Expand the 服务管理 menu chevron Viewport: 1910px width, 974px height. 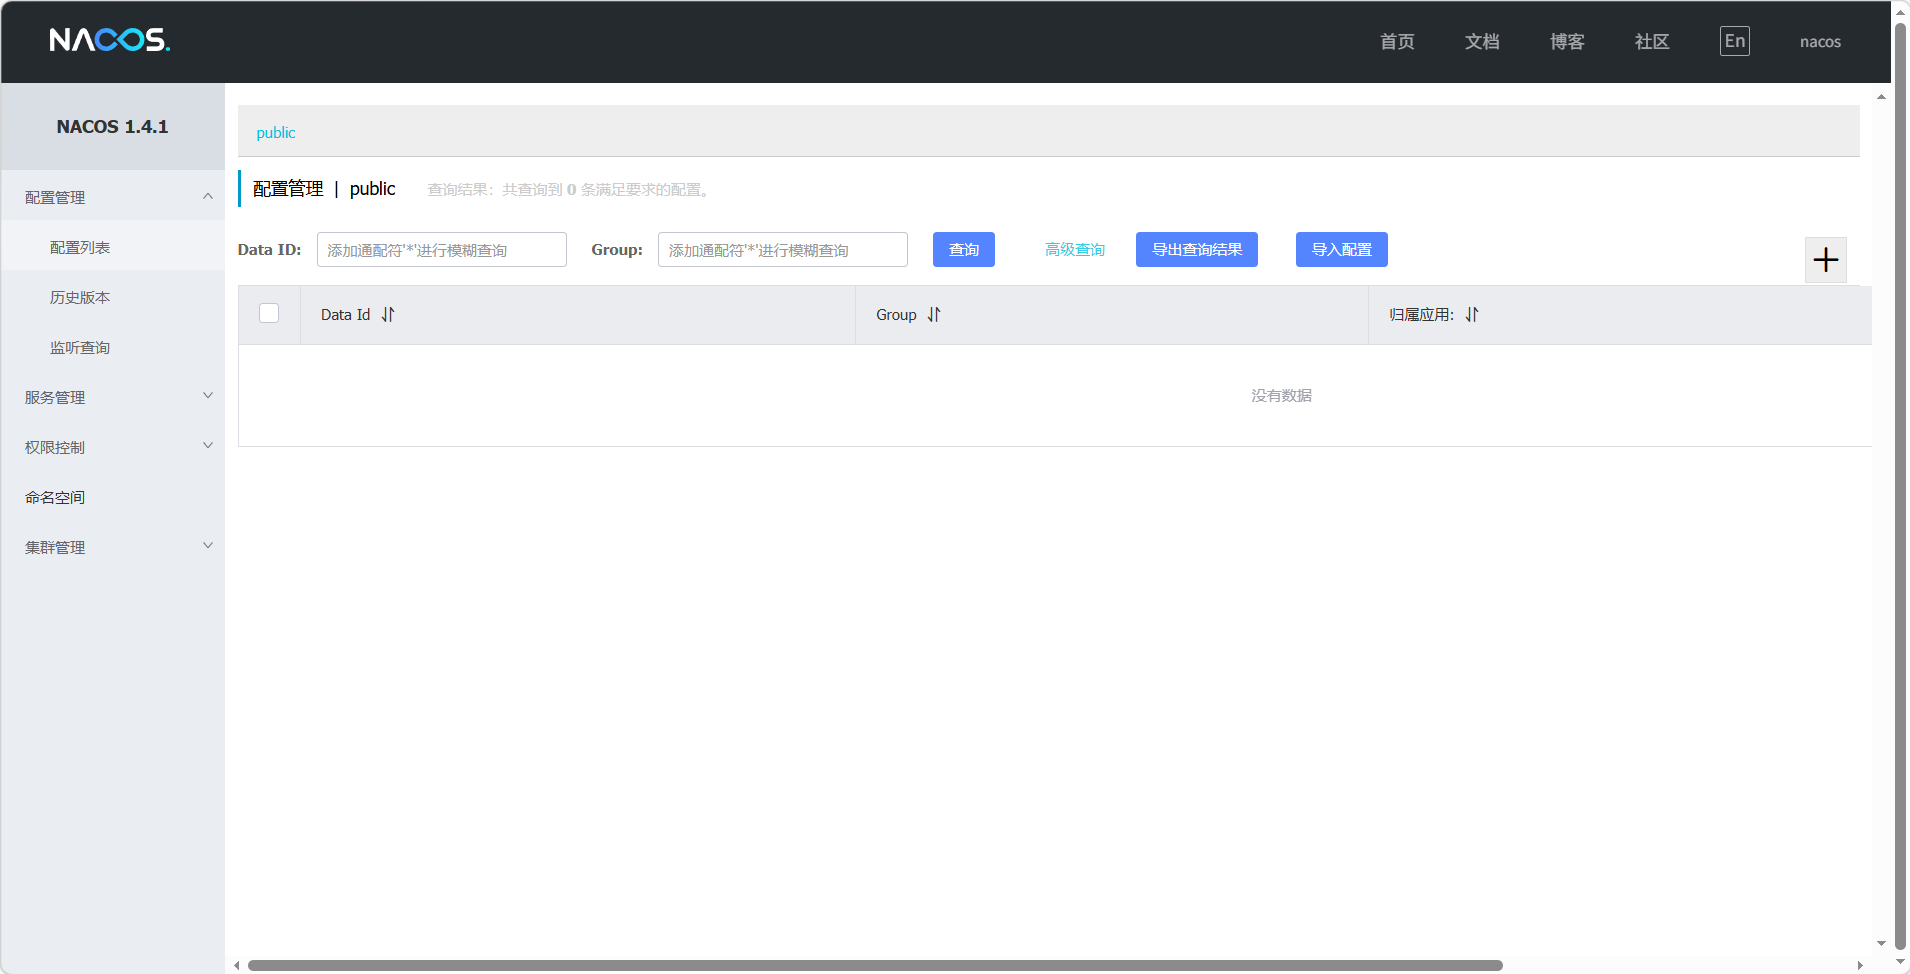[x=208, y=396]
